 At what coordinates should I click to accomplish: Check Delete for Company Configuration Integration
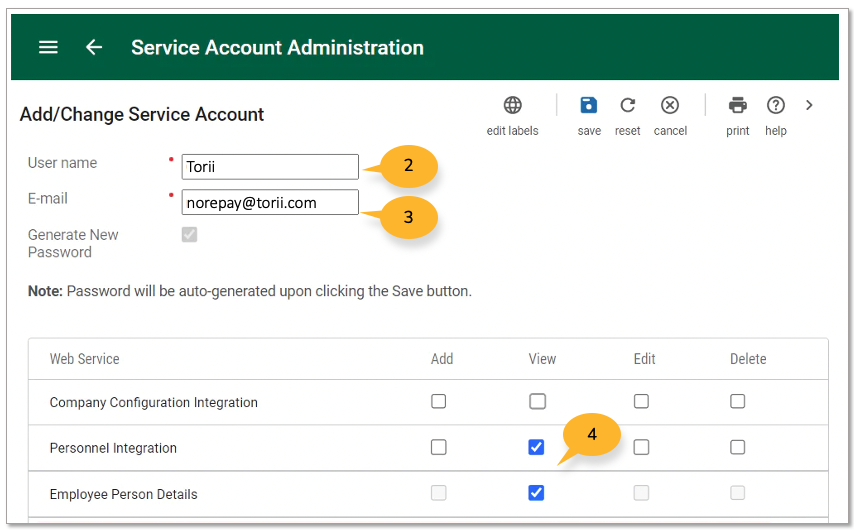pyautogui.click(x=737, y=401)
